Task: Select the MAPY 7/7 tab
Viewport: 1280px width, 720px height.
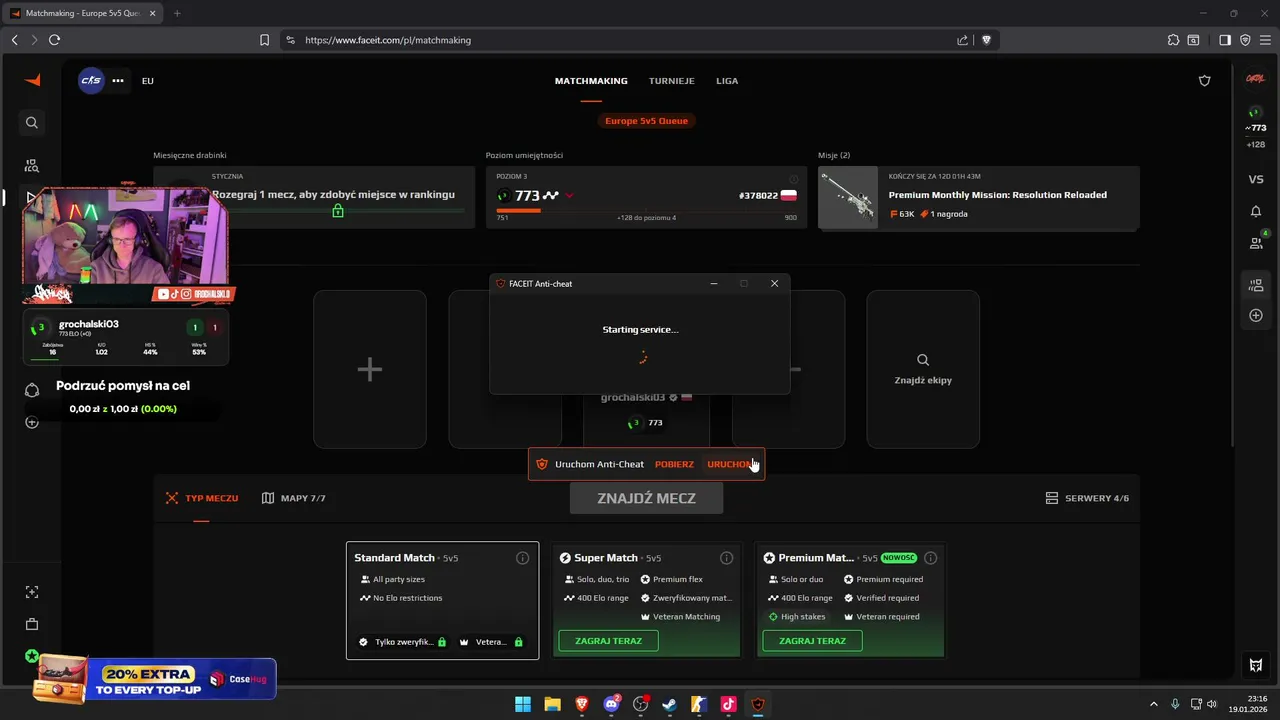Action: tap(293, 498)
